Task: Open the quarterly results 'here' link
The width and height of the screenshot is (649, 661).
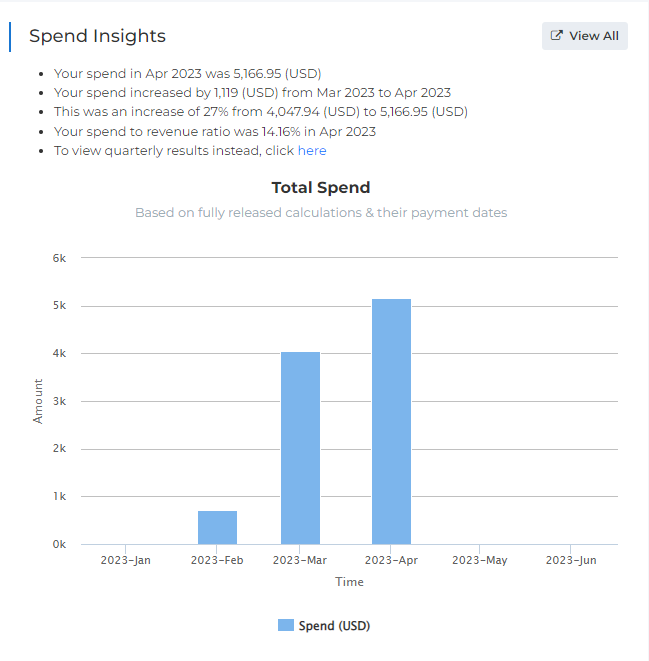Action: click(312, 151)
